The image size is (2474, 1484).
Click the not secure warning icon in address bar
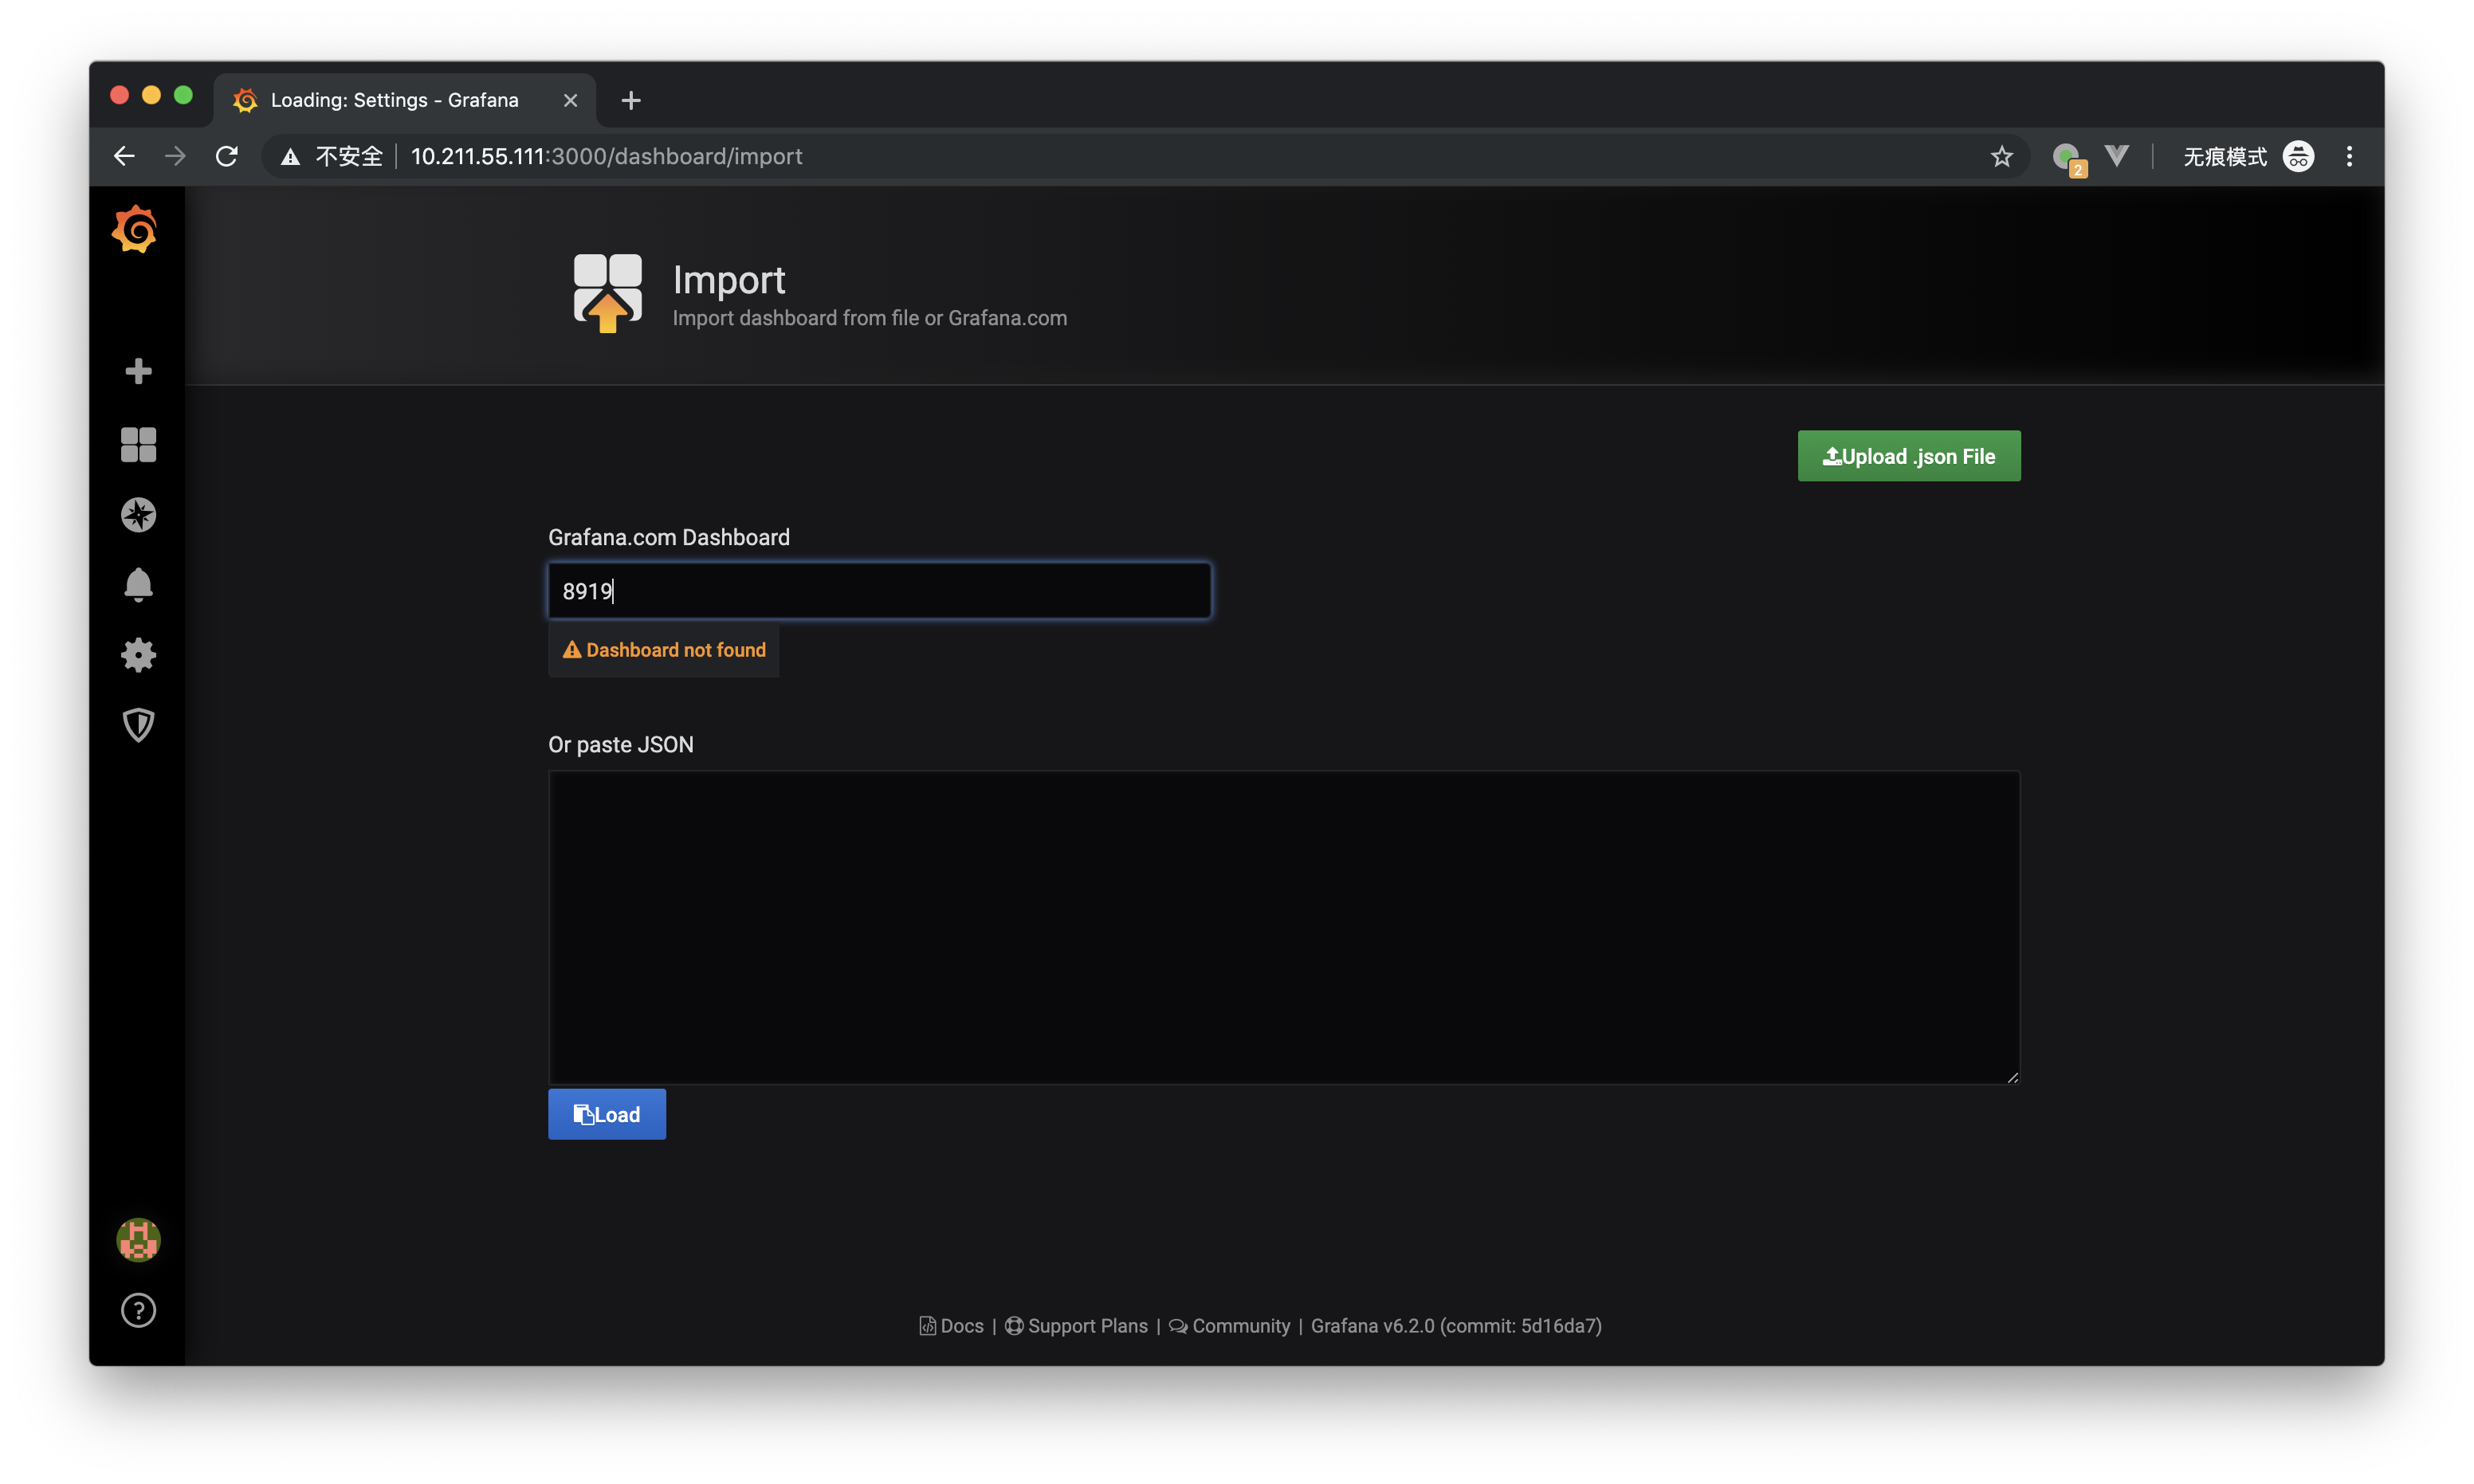pyautogui.click(x=290, y=157)
